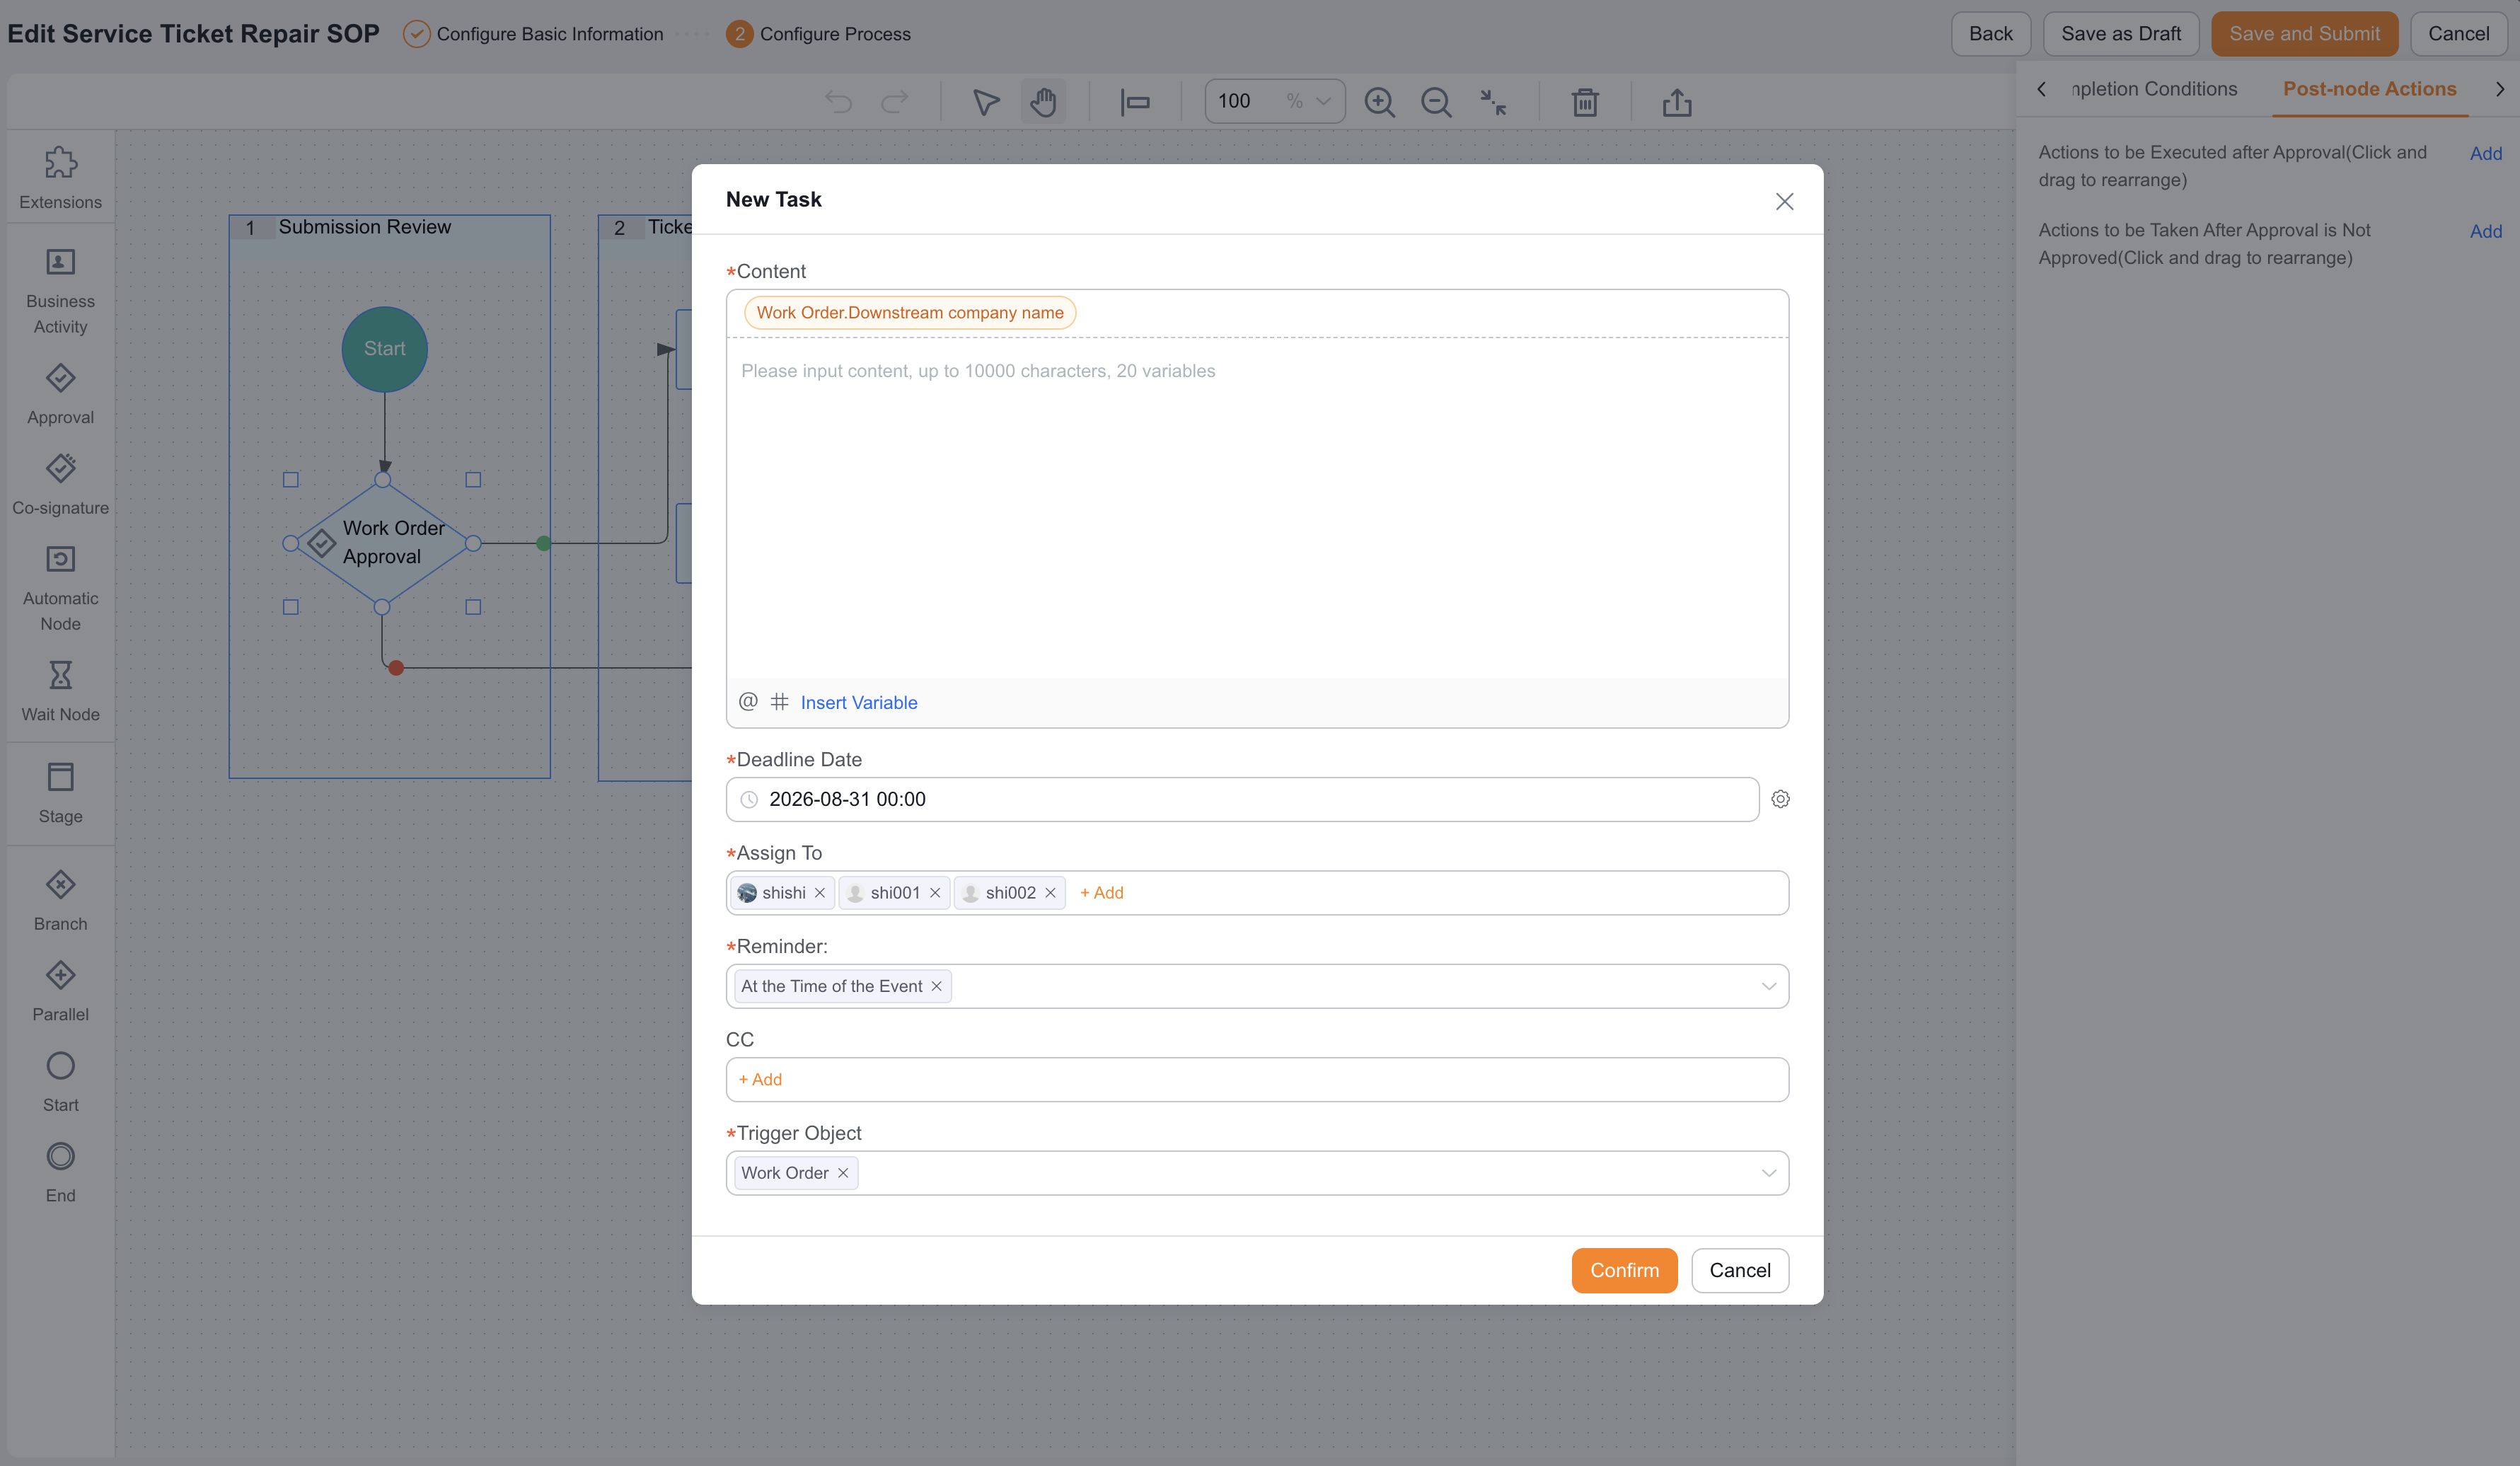Activate the pointer selection tool
This screenshot has height=1466, width=2520.
tap(986, 102)
